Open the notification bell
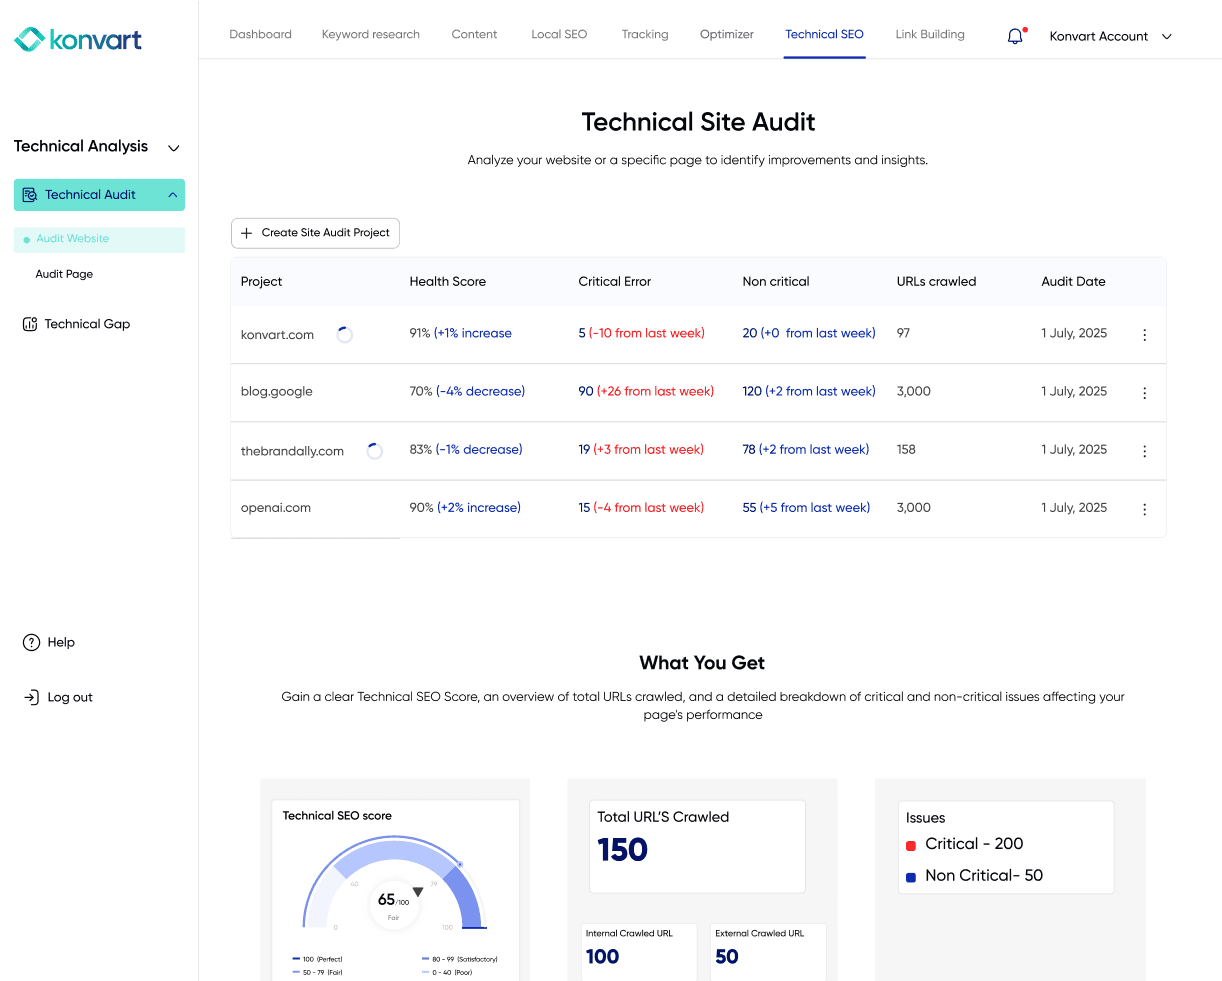The width and height of the screenshot is (1222, 981). click(1015, 35)
